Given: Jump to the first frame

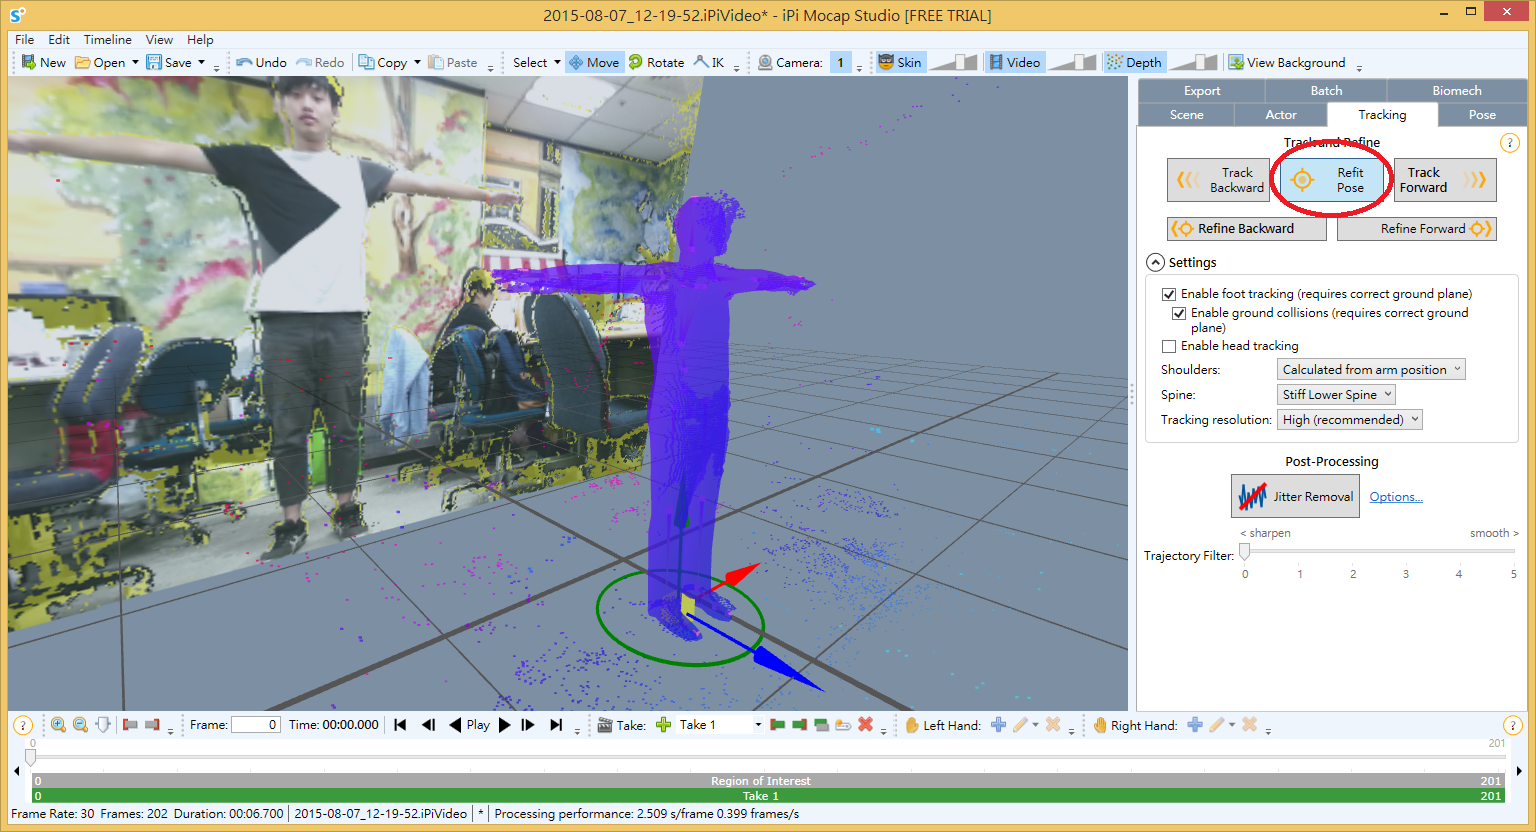Looking at the screenshot, I should click(x=400, y=725).
